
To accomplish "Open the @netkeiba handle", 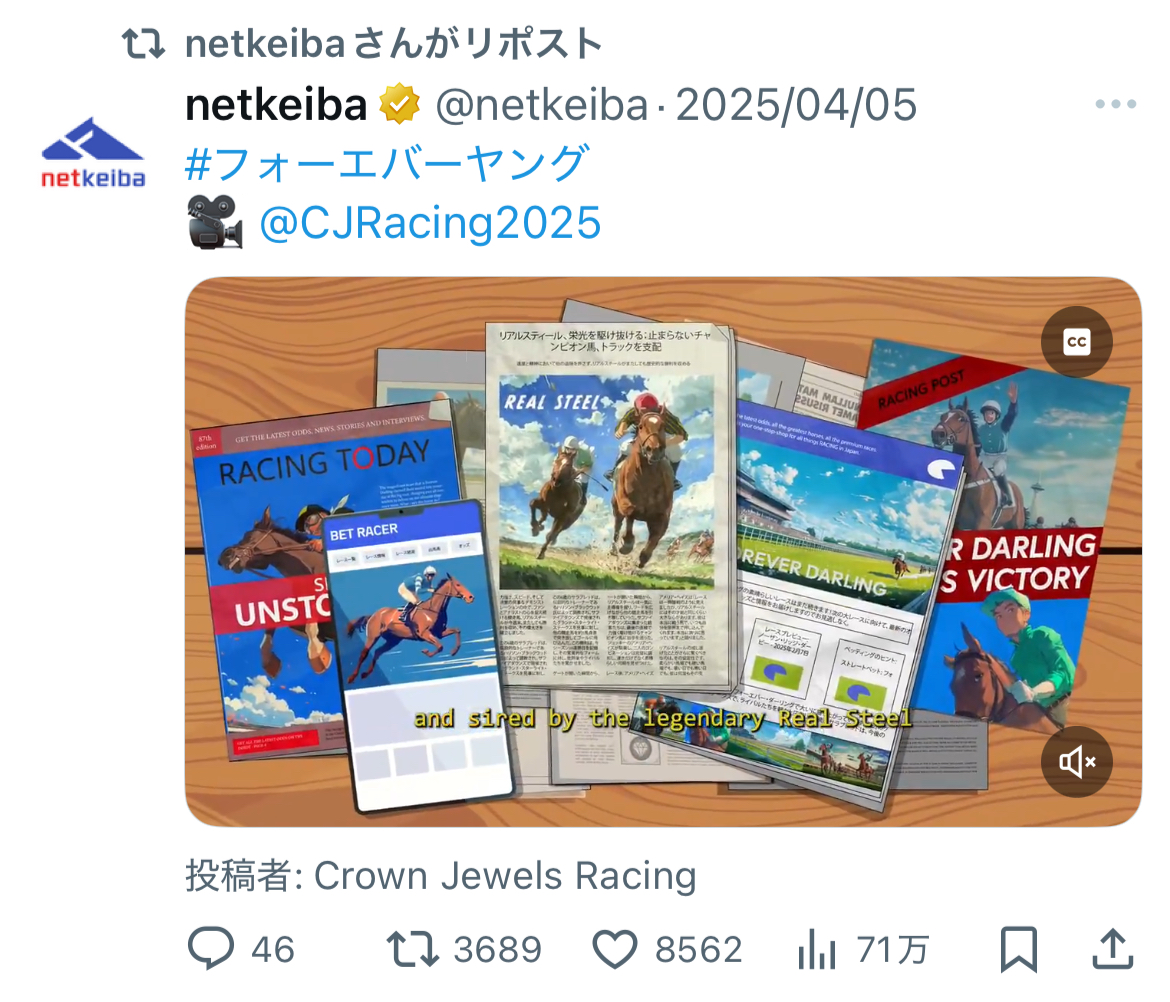I will coord(542,104).
